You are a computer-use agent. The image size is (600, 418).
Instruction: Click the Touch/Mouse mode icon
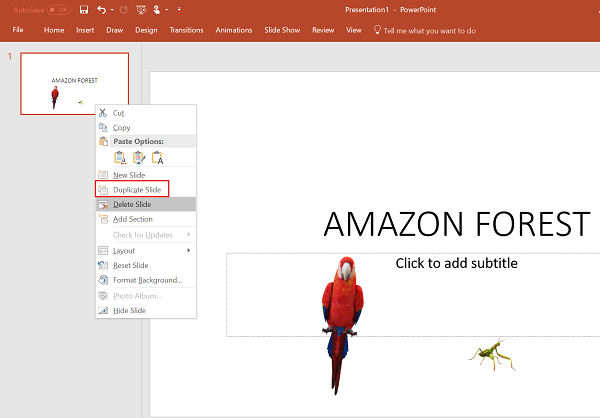coord(157,10)
